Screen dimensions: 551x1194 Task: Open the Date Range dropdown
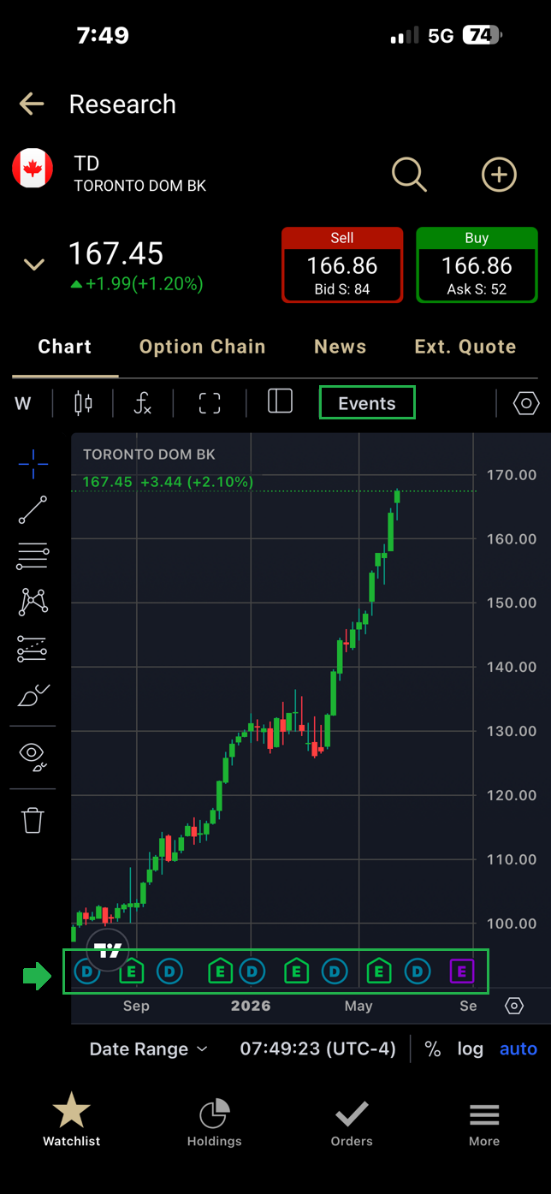pyautogui.click(x=148, y=1049)
